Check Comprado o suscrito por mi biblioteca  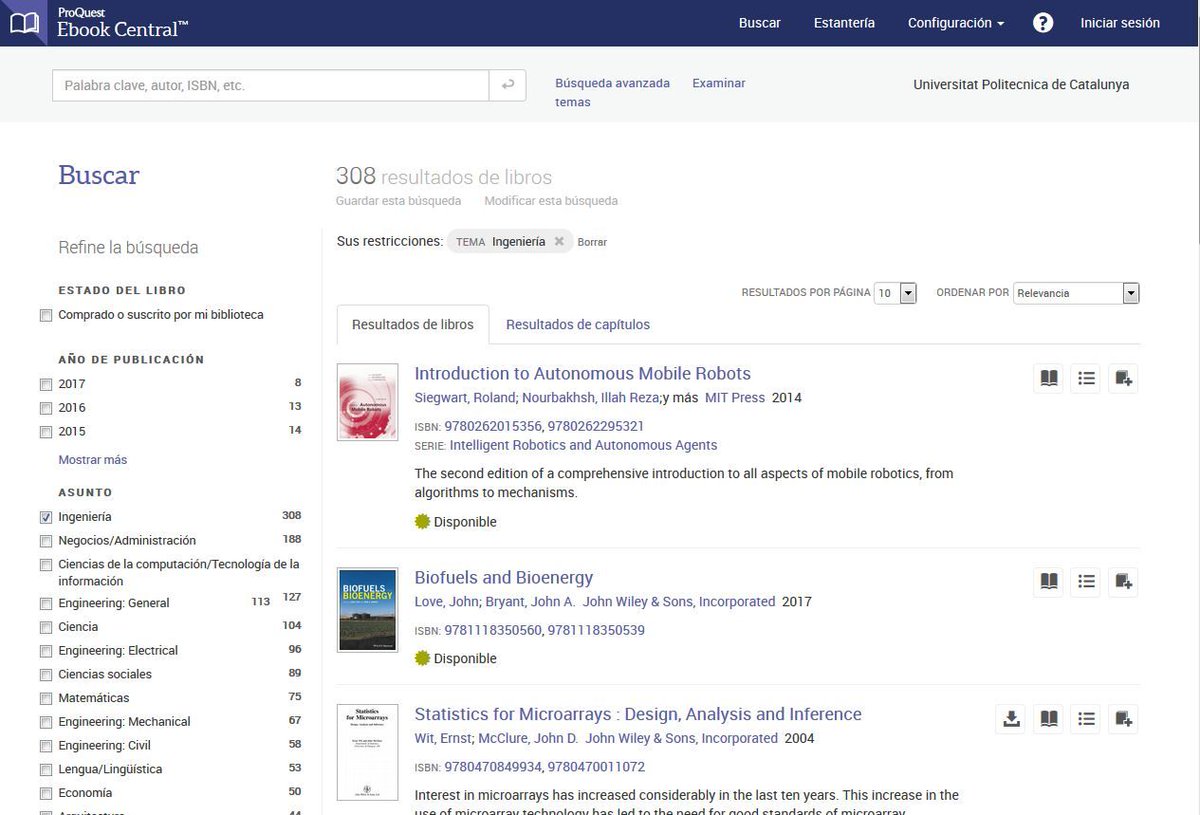pyautogui.click(x=45, y=315)
